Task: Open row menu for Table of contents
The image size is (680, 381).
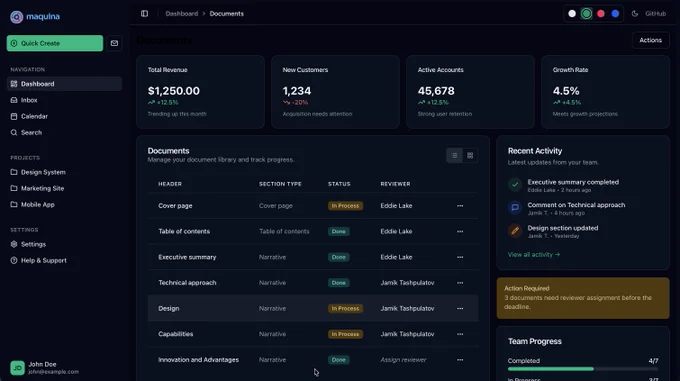Action: click(460, 231)
